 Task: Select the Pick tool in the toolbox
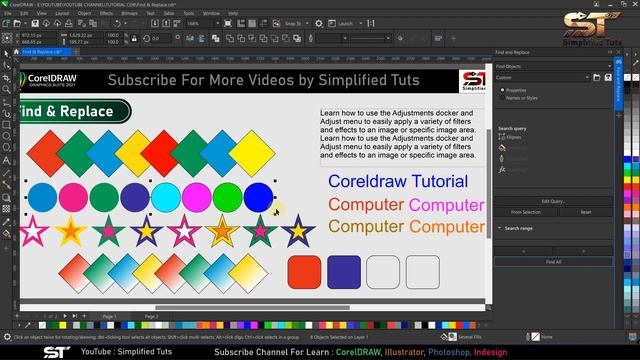click(6, 54)
